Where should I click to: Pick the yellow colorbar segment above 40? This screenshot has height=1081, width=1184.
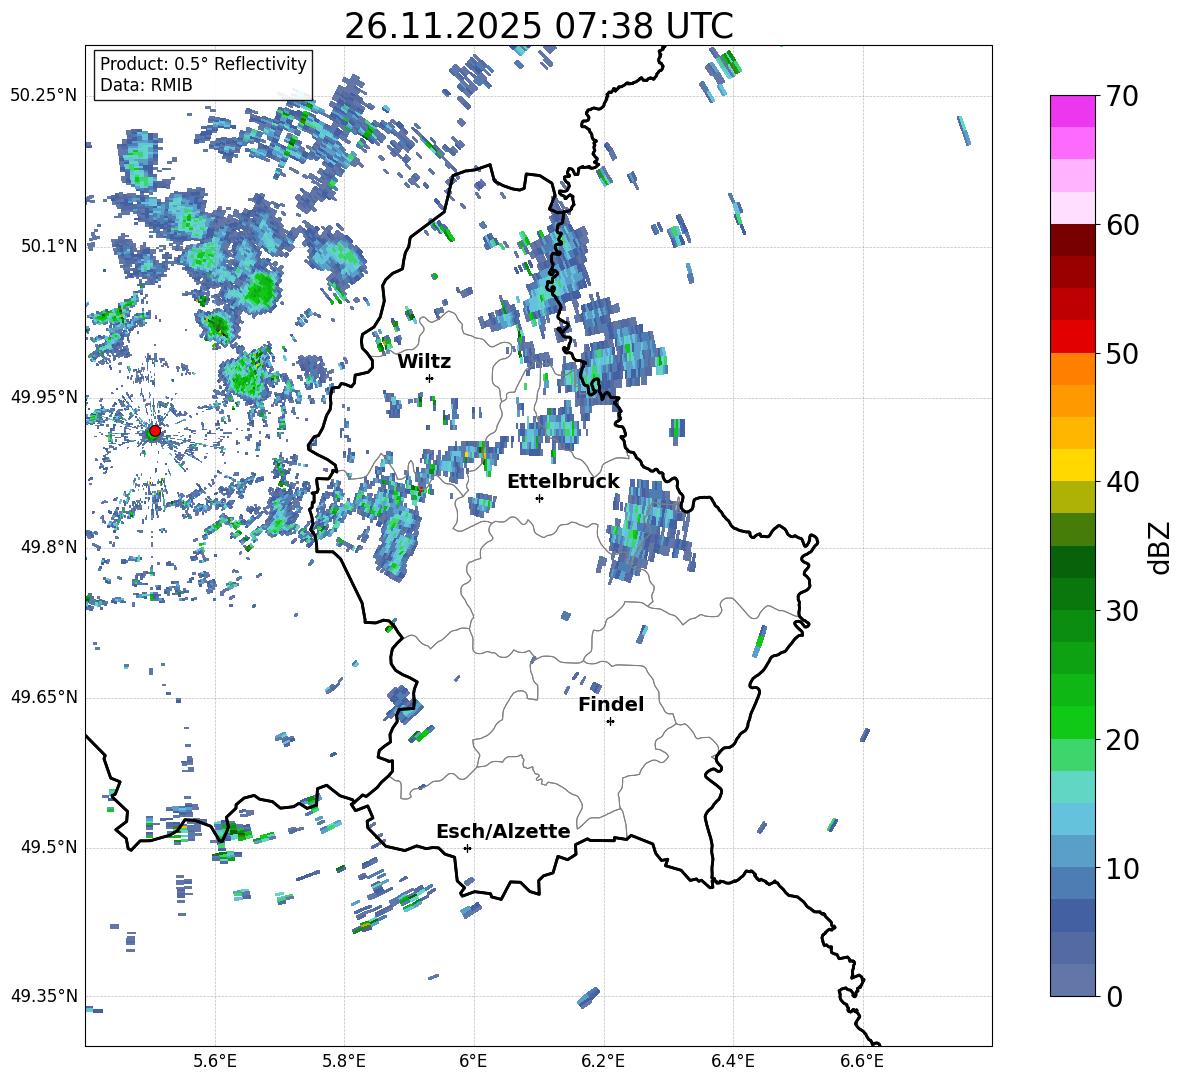click(x=1072, y=465)
